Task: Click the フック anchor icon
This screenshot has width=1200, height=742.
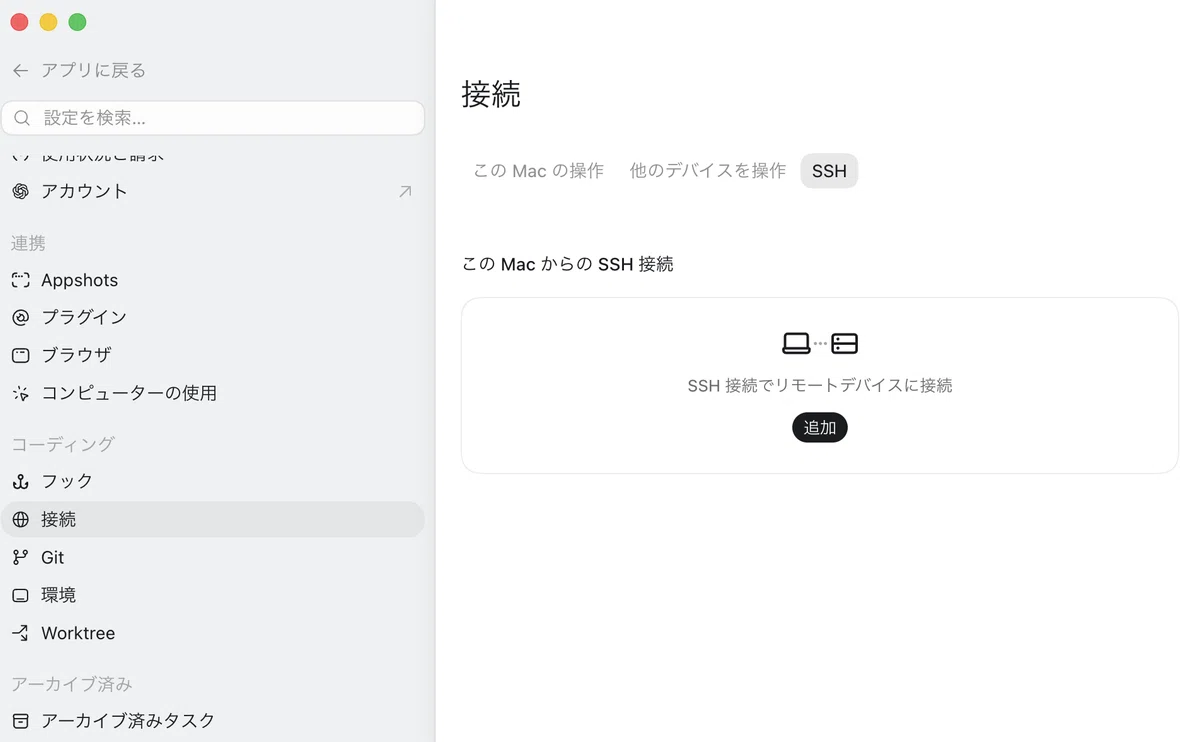Action: click(x=20, y=481)
